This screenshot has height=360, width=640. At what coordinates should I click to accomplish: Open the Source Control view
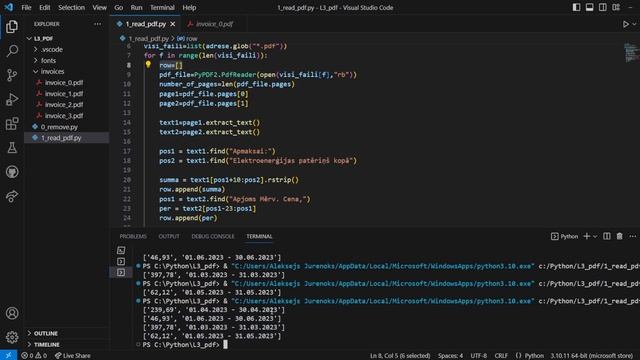coord(12,75)
